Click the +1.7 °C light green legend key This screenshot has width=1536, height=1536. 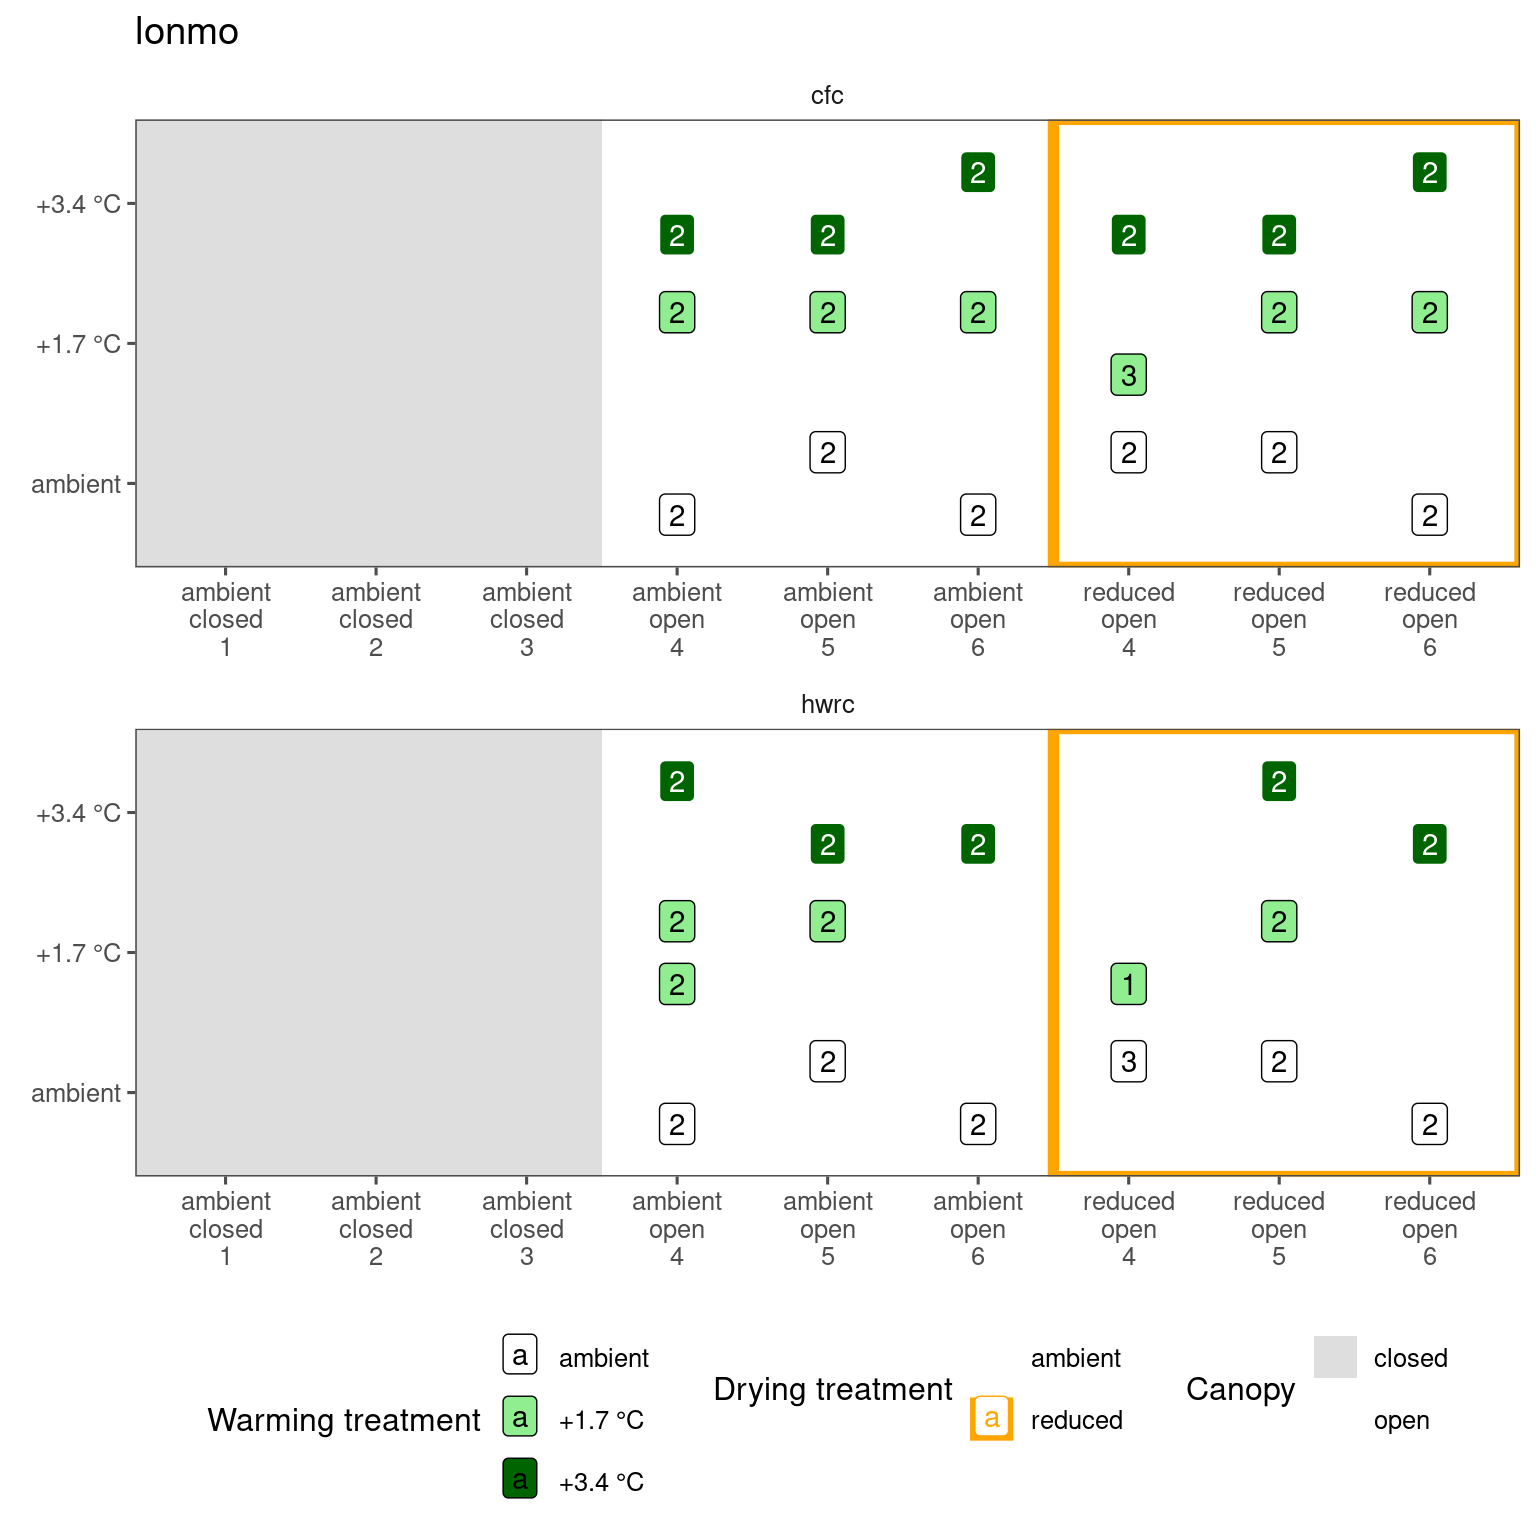520,1417
